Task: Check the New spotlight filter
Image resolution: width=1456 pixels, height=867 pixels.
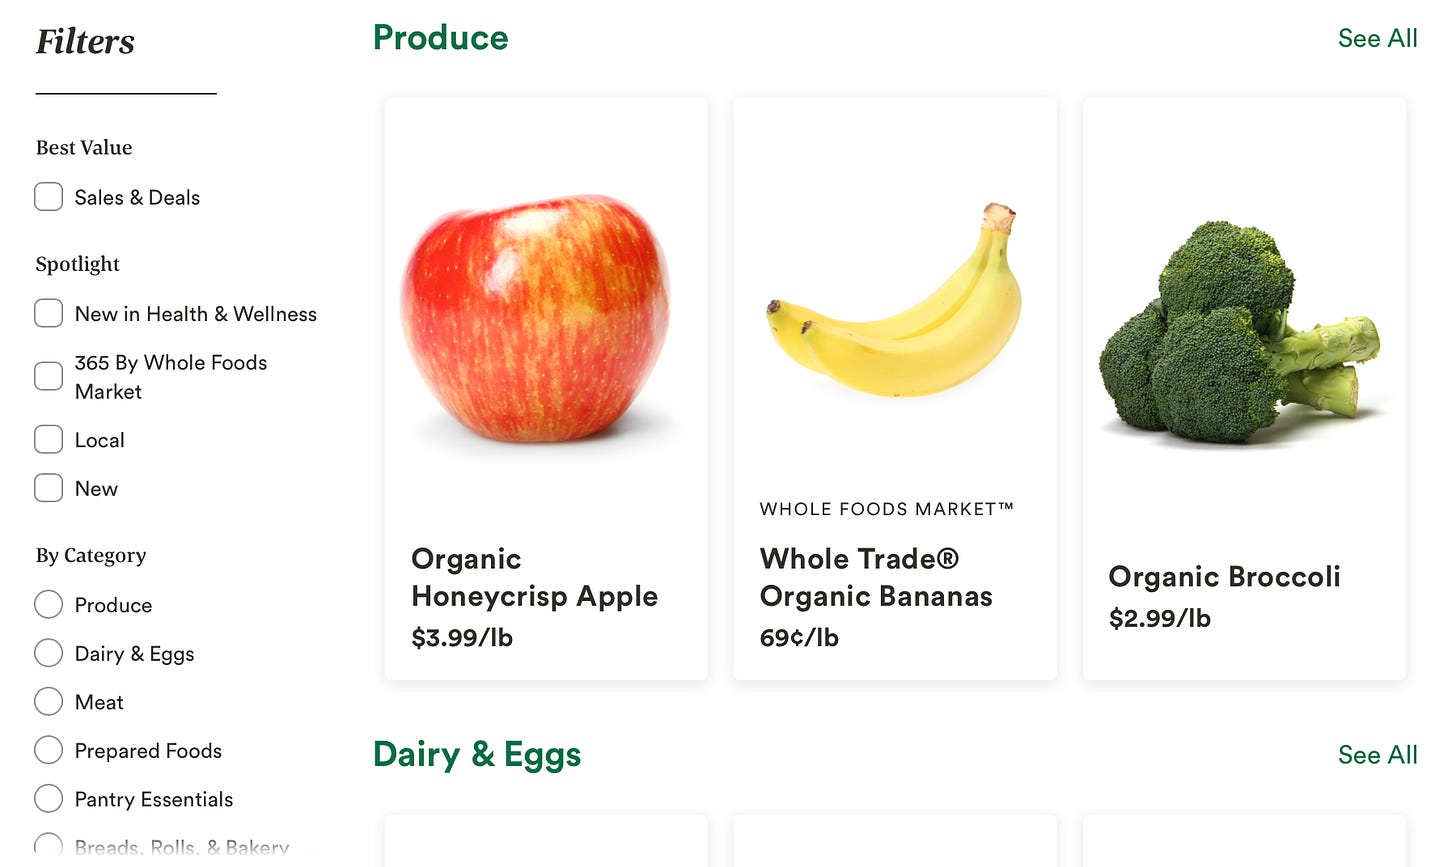Action: (x=48, y=488)
